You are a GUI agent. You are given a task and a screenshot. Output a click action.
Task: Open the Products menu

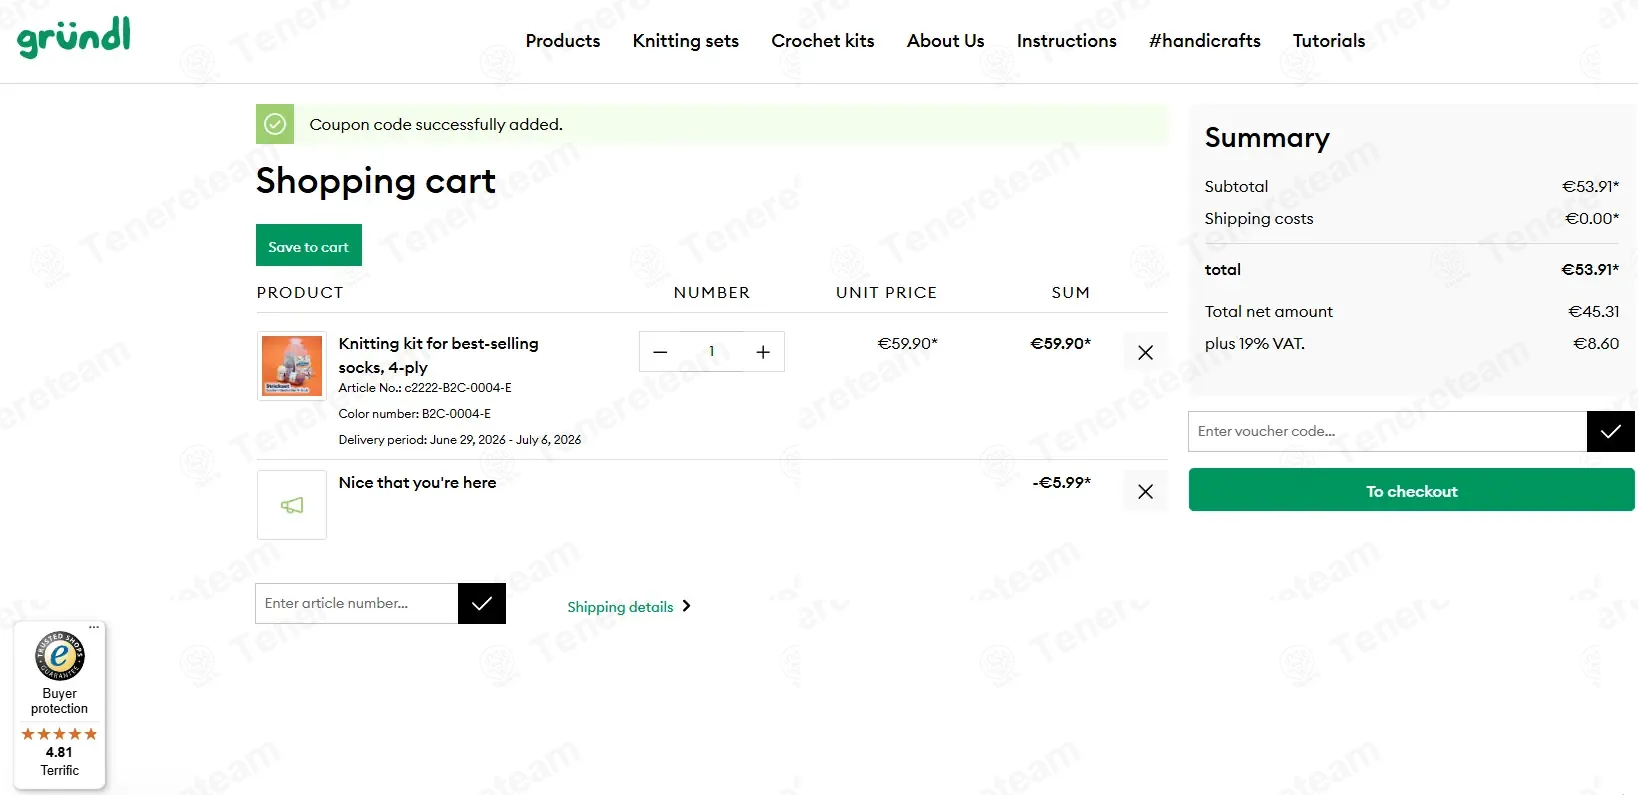(x=563, y=41)
